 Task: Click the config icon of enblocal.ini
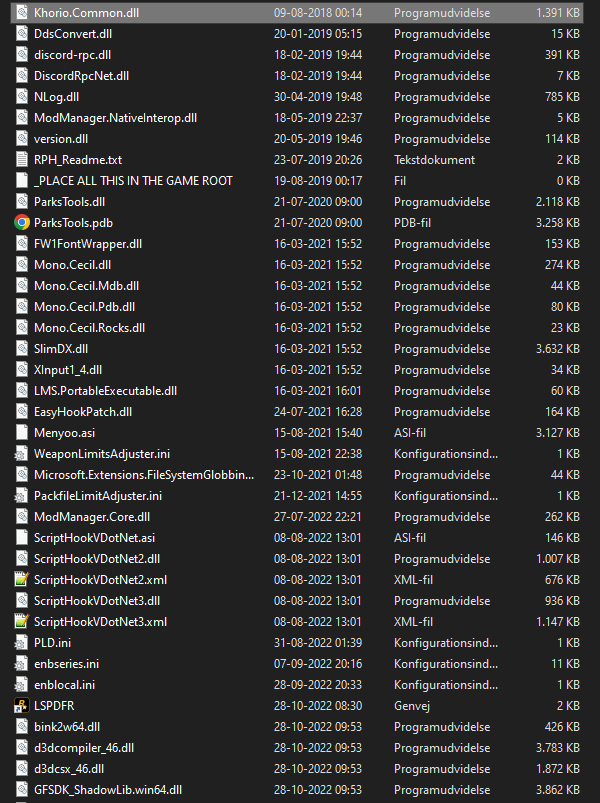click(22, 685)
